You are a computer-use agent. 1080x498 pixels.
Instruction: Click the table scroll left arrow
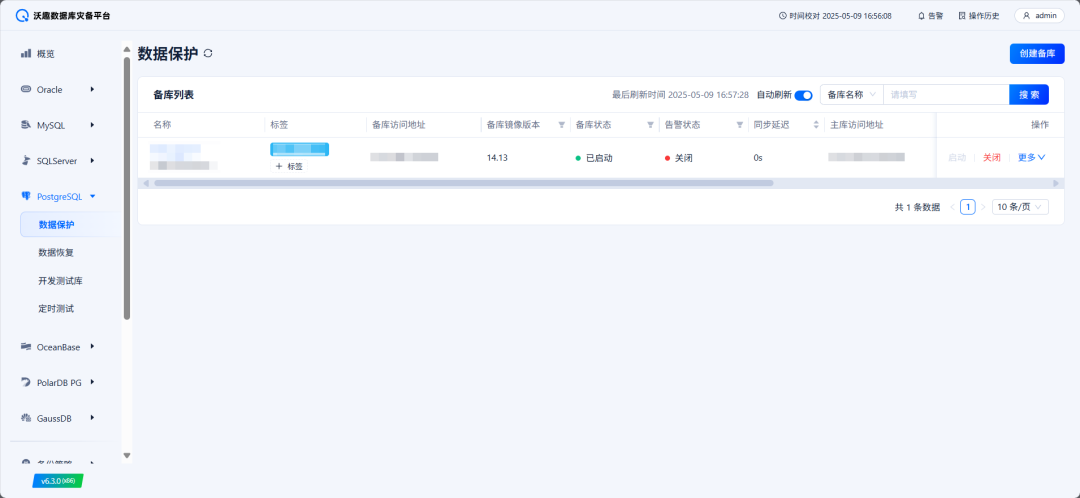[x=145, y=183]
